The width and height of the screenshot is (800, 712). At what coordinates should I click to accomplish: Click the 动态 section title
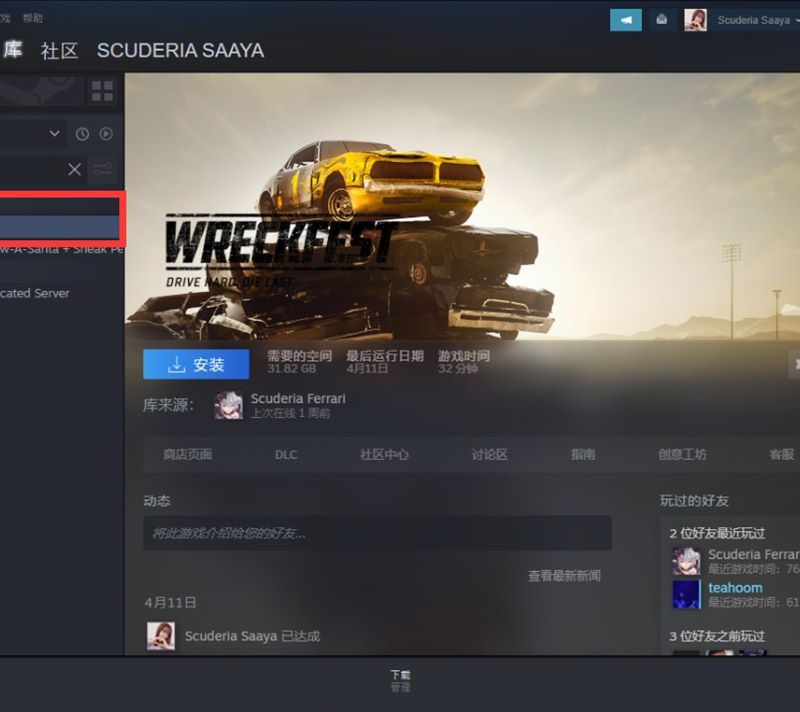point(157,501)
